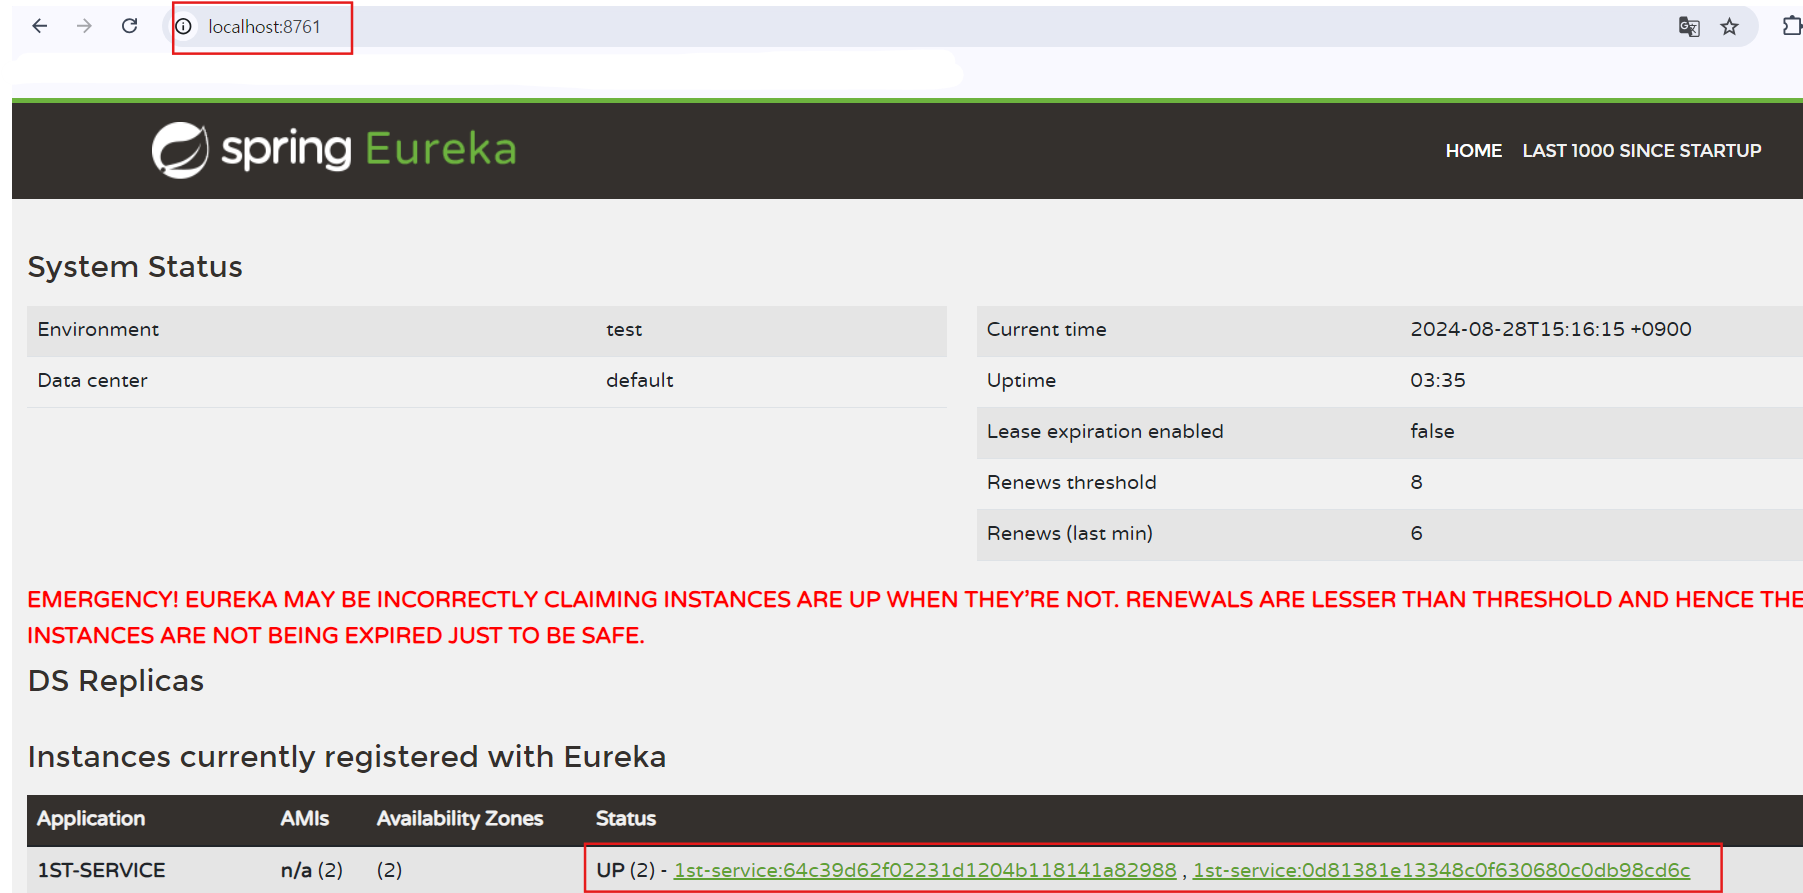Select the Data center label
Image resolution: width=1803 pixels, height=893 pixels.
tap(92, 381)
